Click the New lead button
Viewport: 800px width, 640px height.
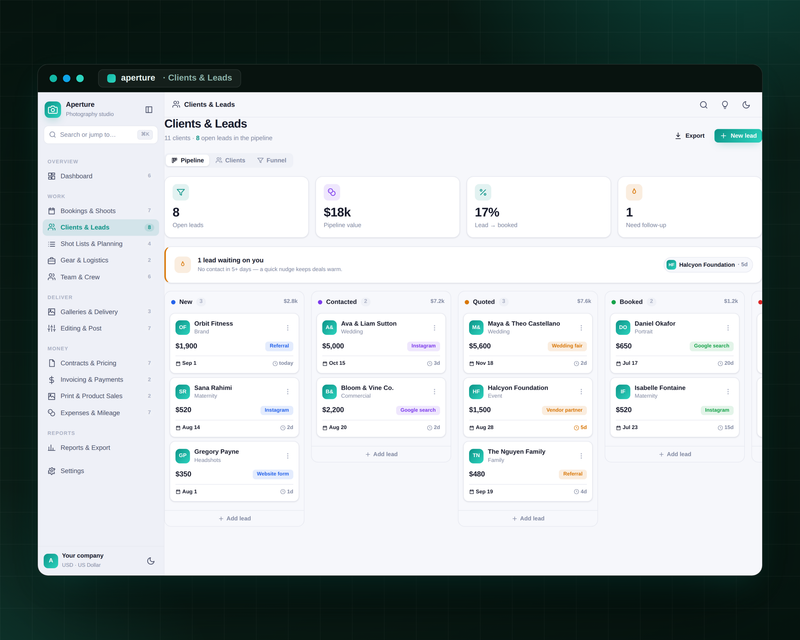pyautogui.click(x=738, y=136)
